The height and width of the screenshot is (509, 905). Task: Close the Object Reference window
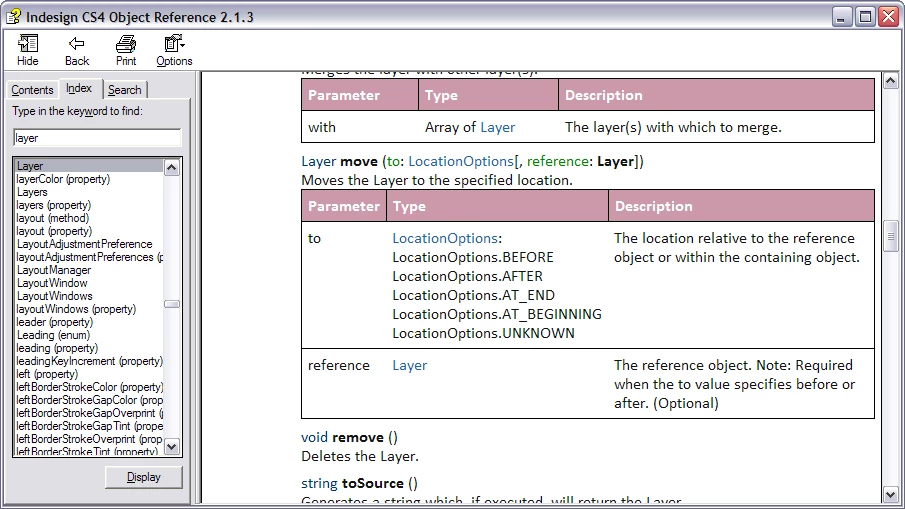(x=888, y=17)
